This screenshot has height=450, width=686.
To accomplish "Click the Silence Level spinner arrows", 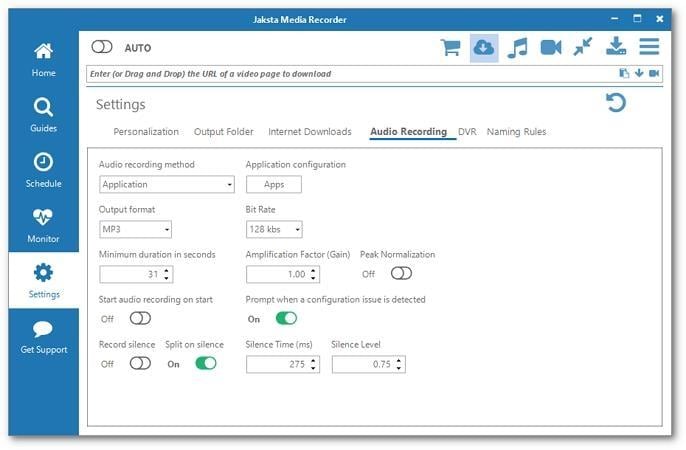I will click(x=399, y=364).
